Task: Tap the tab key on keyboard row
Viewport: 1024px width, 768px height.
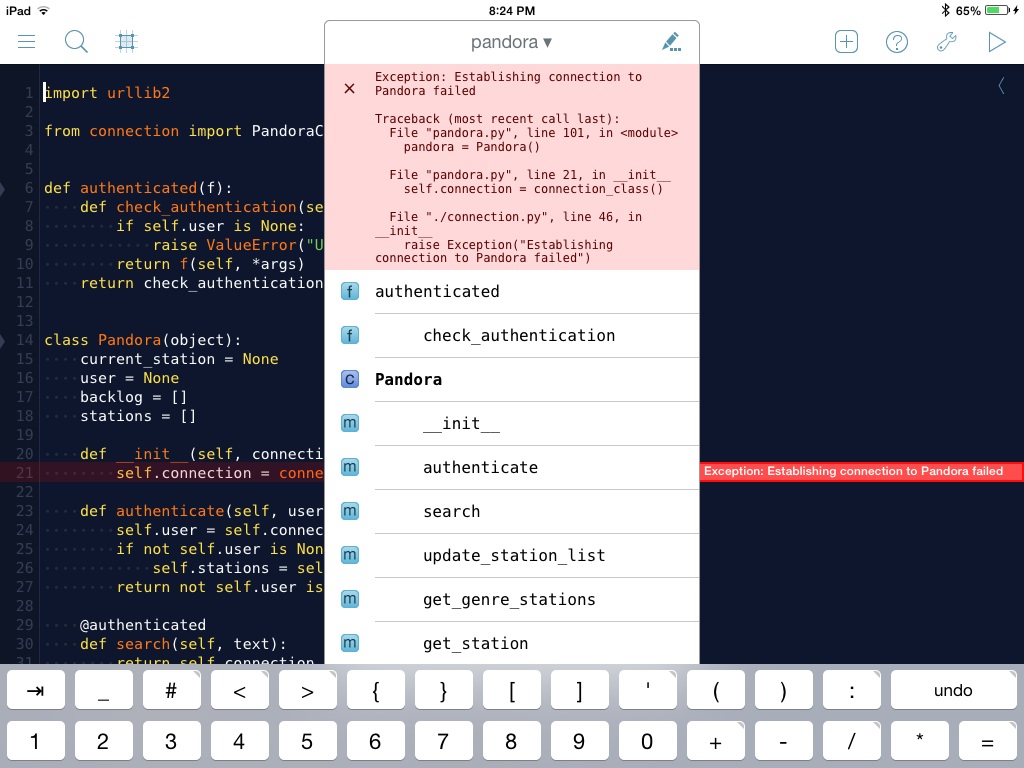Action: 36,690
